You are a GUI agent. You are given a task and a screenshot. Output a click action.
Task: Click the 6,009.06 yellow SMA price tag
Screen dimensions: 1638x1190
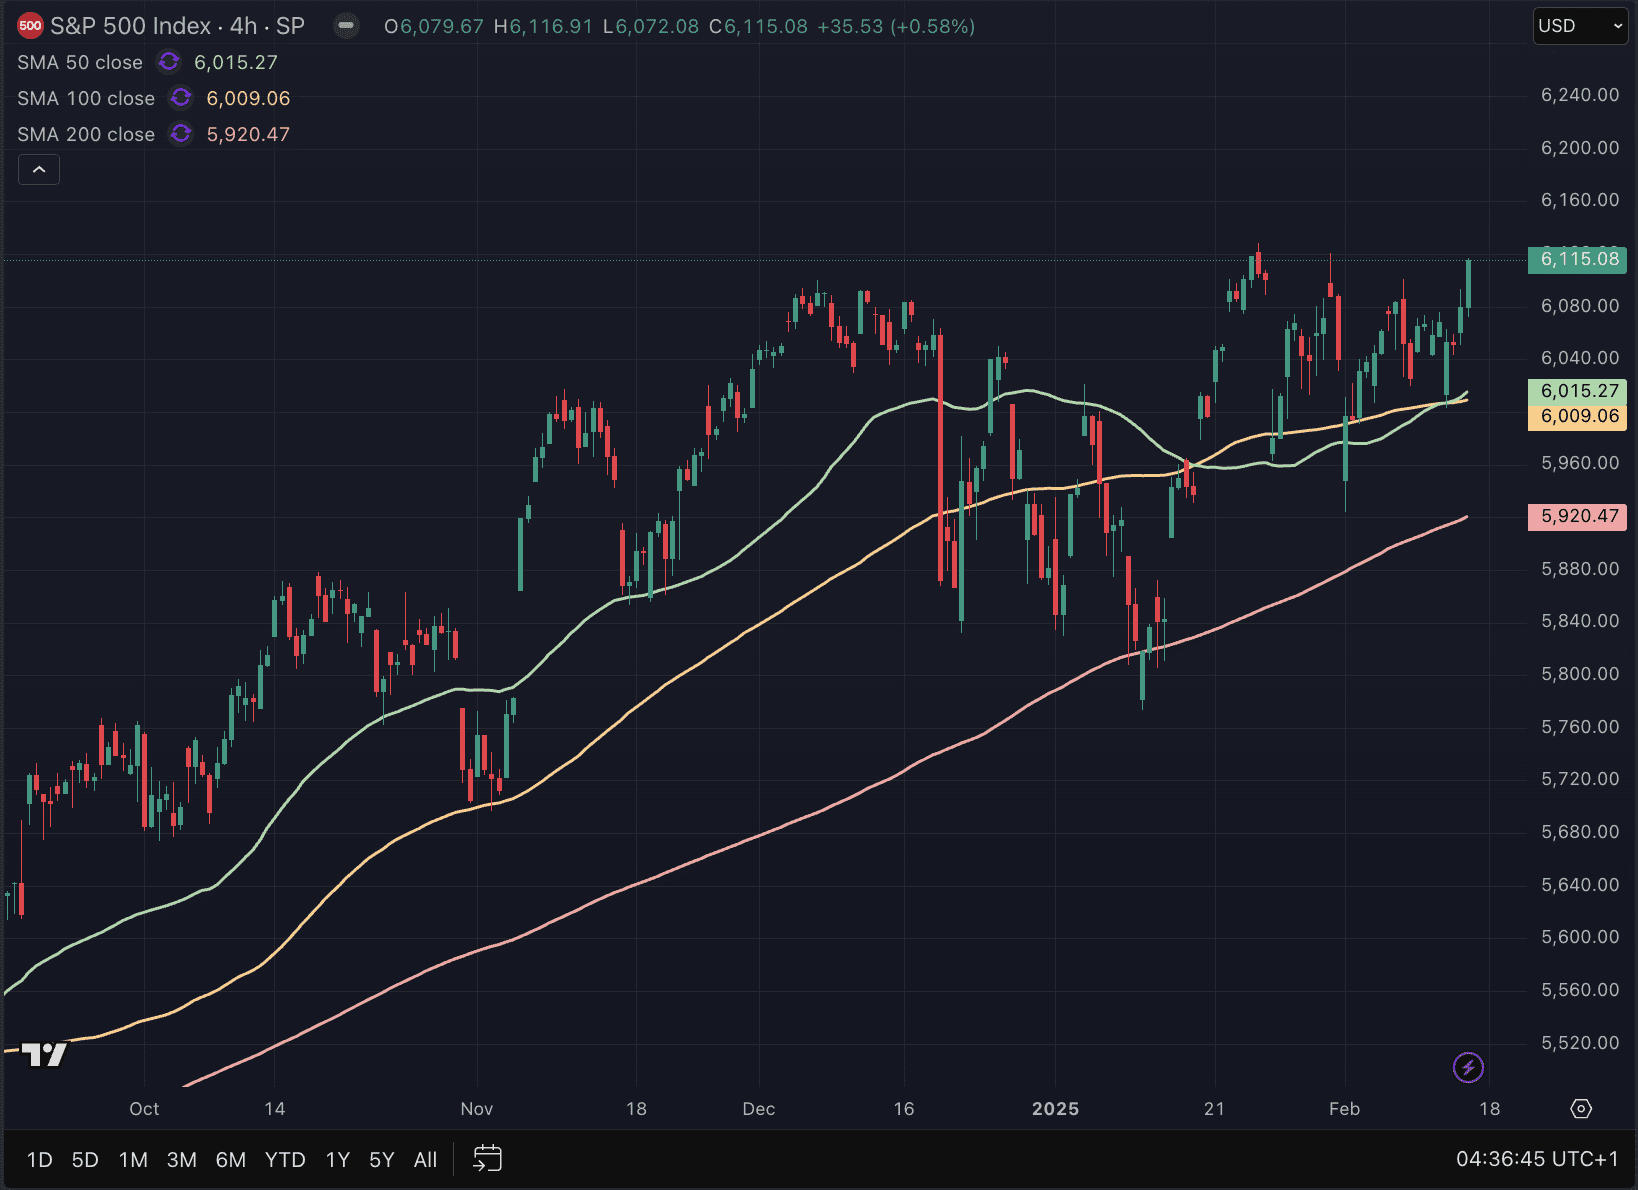coord(1578,416)
